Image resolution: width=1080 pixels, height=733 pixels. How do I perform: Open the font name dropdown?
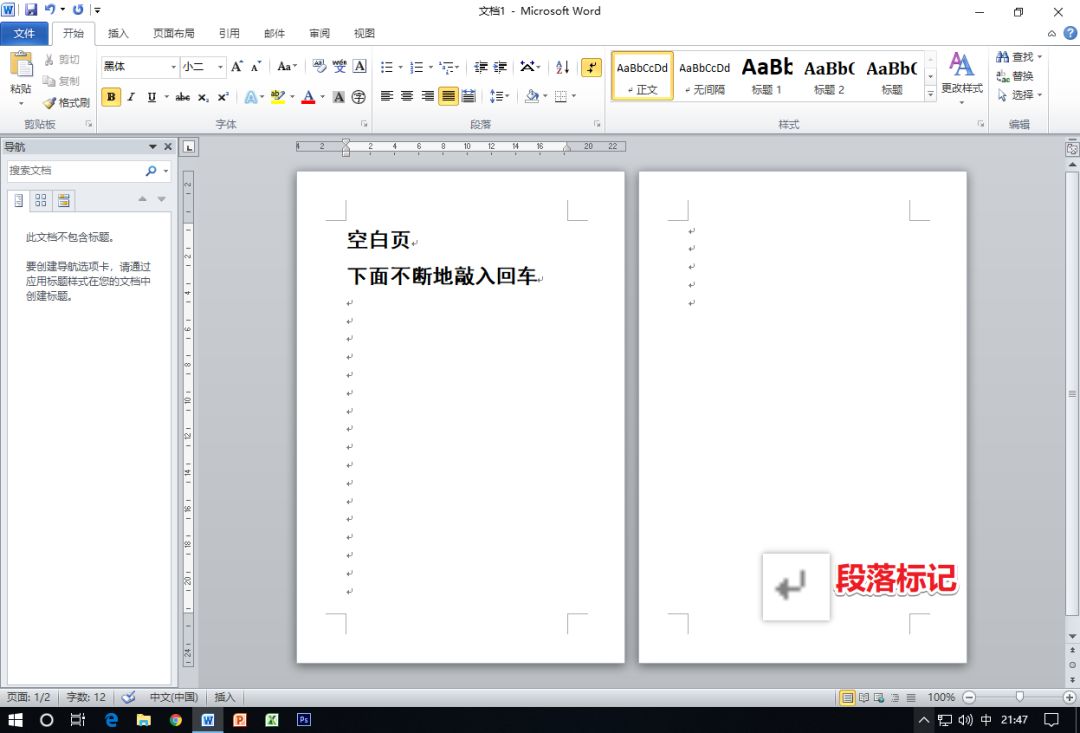[x=173, y=67]
